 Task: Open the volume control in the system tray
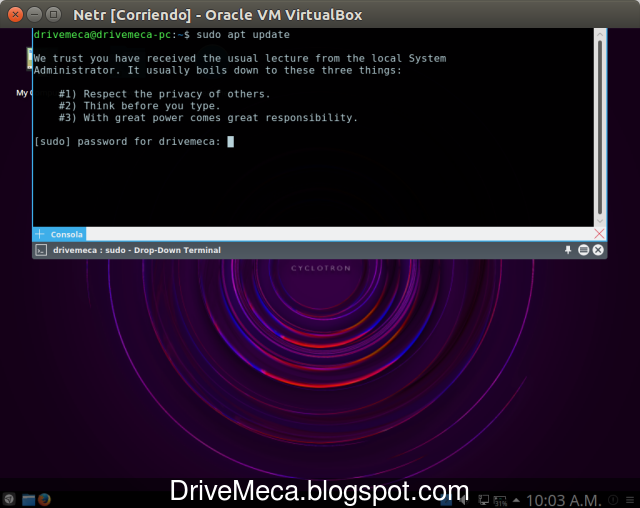(x=464, y=499)
